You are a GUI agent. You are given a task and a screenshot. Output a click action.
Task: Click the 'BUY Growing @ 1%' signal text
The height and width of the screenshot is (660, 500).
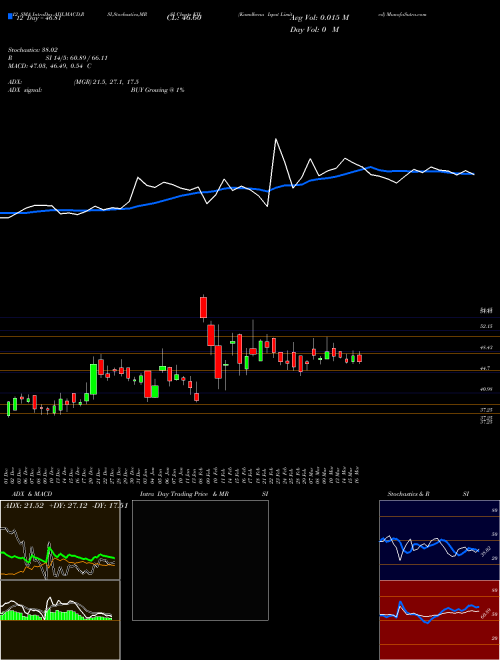point(157,90)
